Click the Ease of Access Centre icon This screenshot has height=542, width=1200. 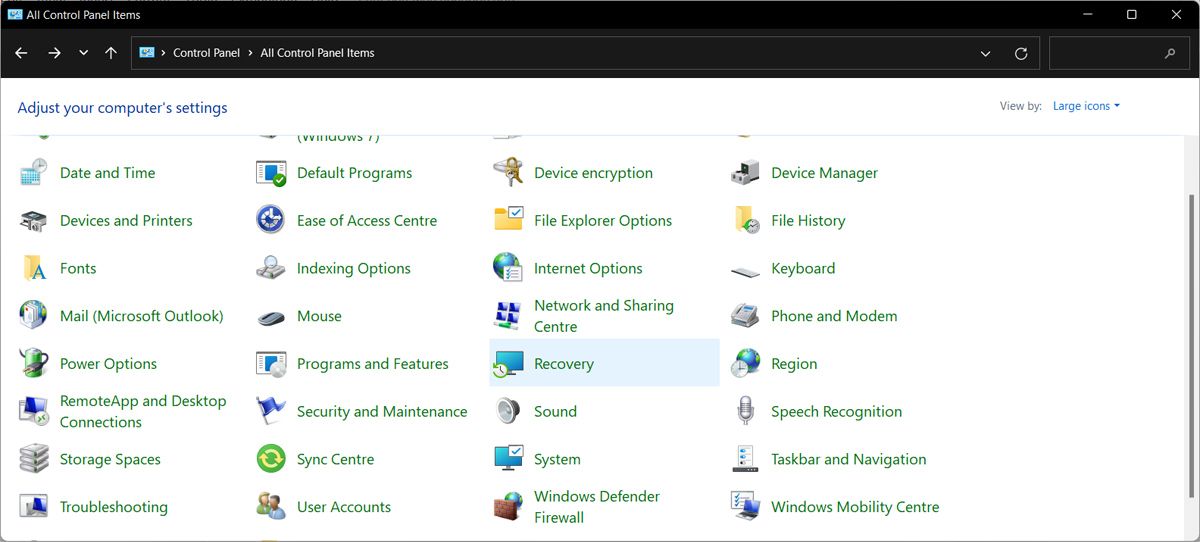point(271,221)
